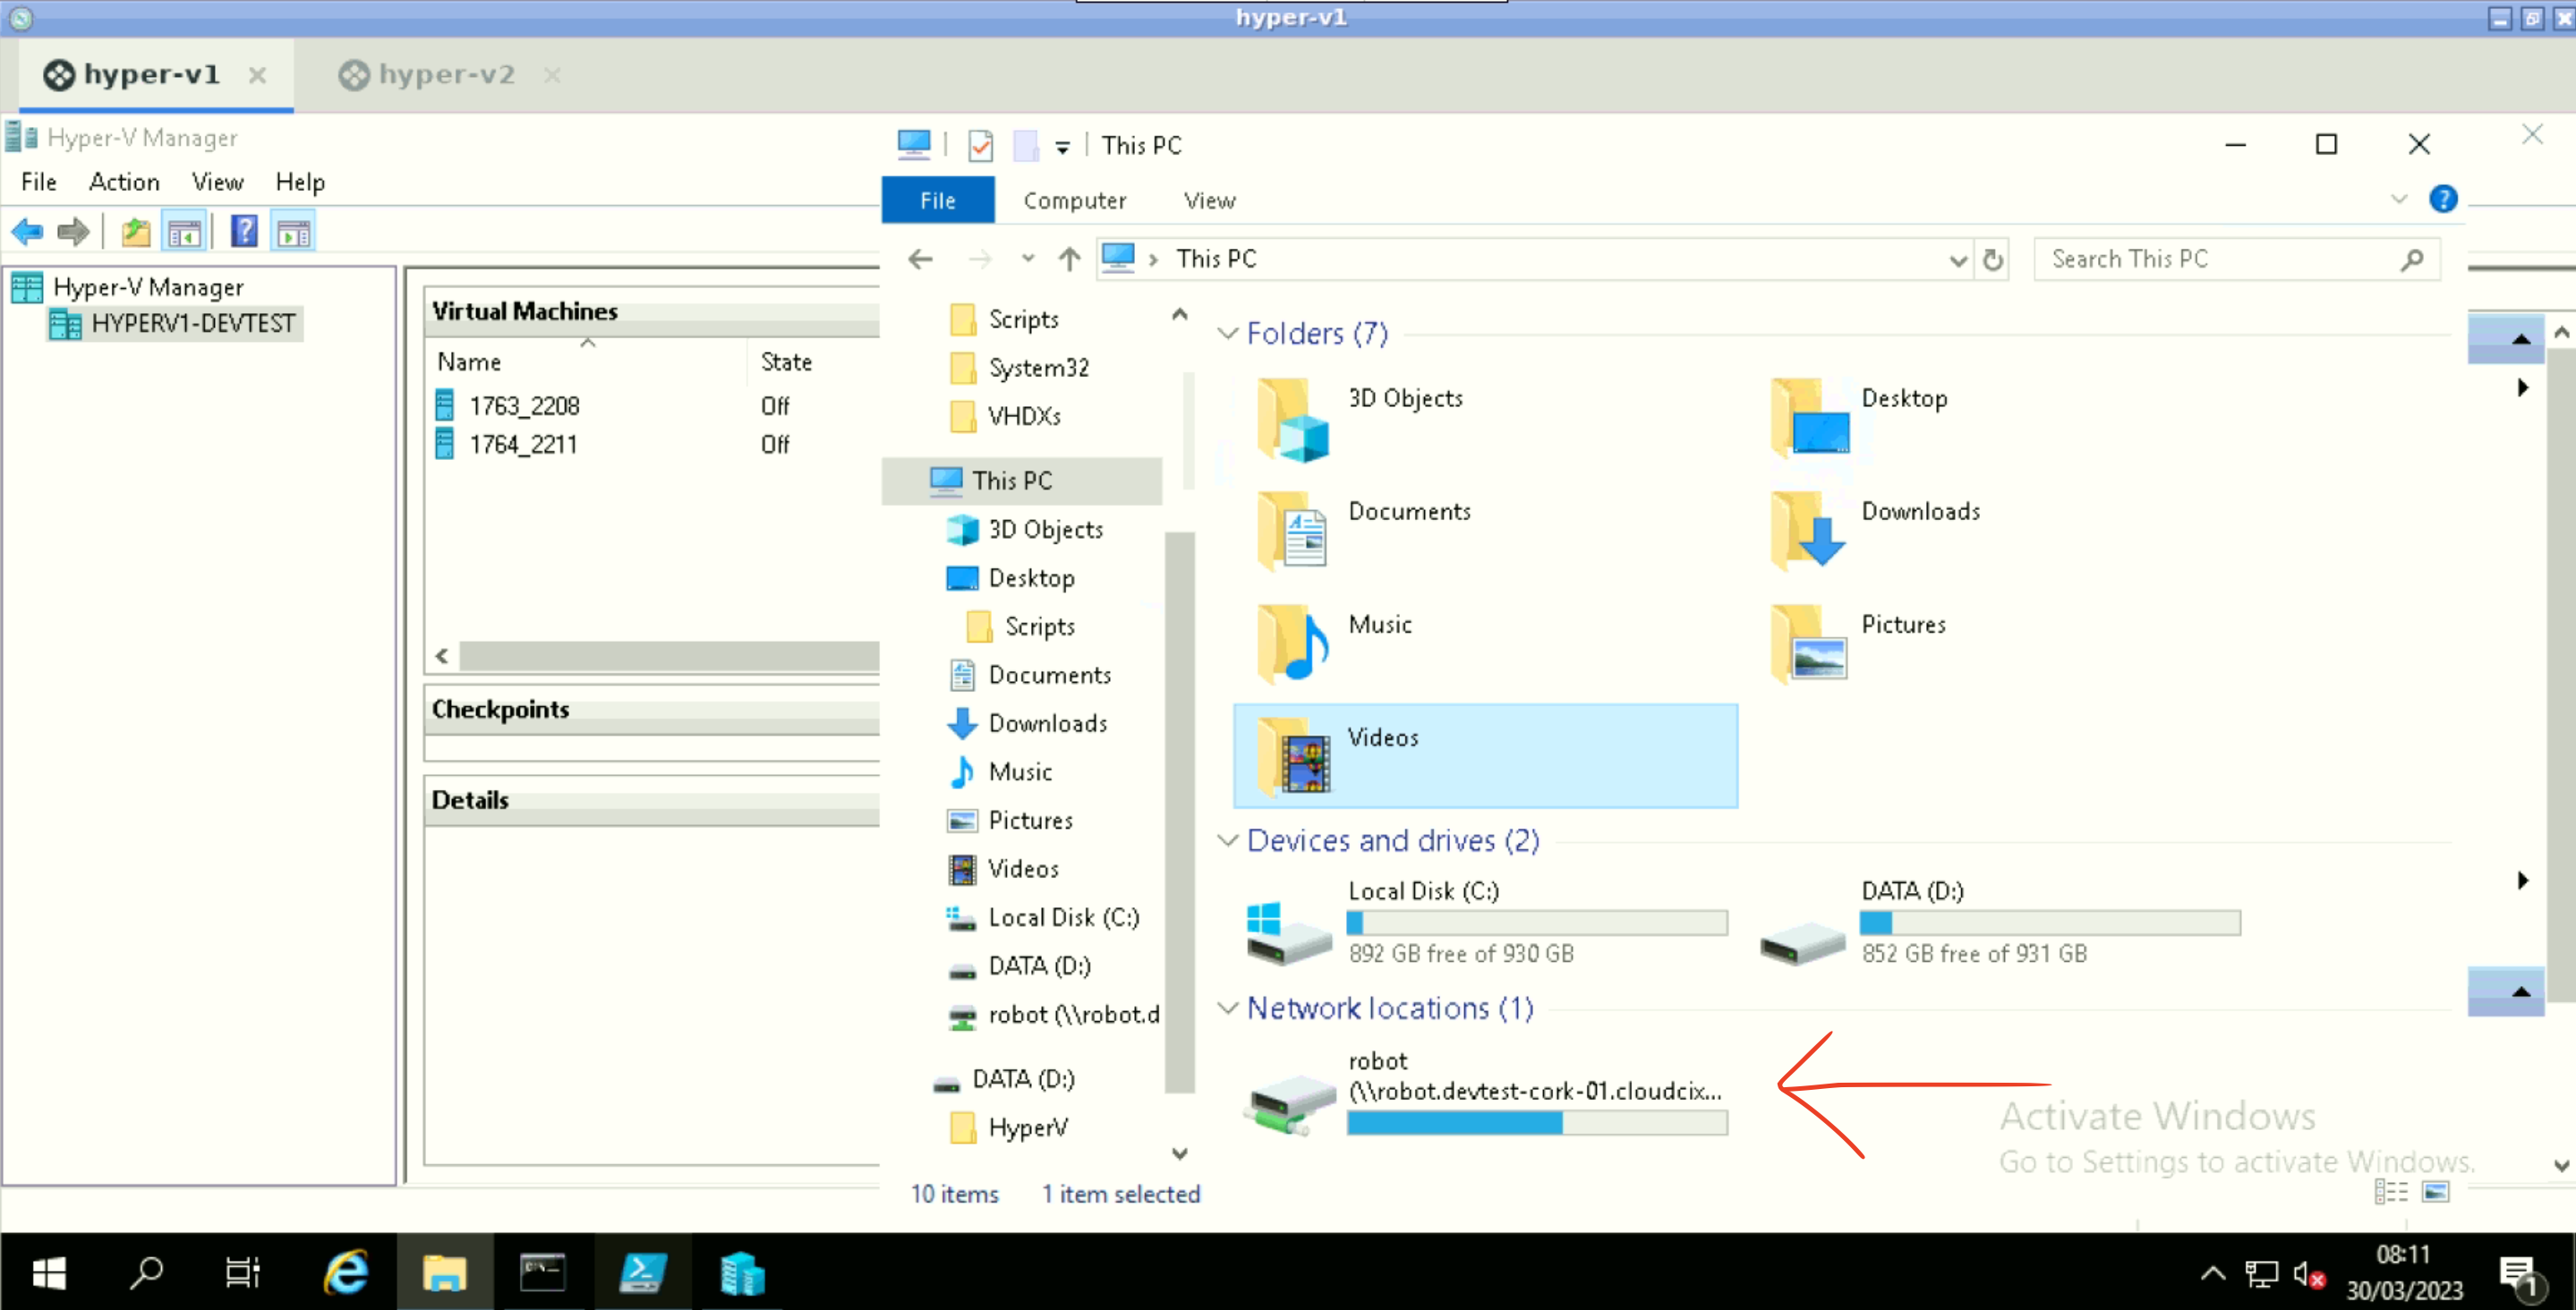Open the address bar history dropdown

coord(1958,261)
